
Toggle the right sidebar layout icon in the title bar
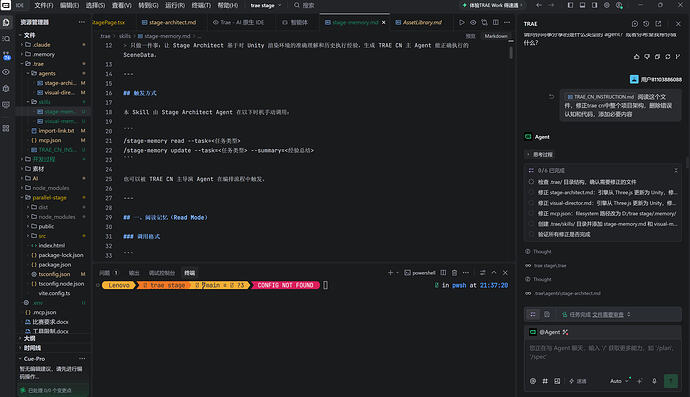tap(595, 5)
